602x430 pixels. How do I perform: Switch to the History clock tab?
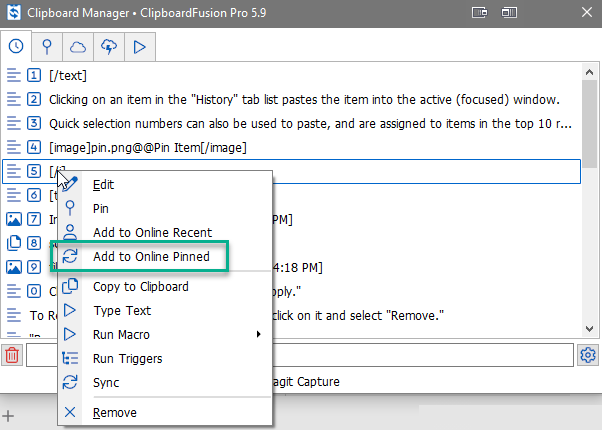coord(17,46)
